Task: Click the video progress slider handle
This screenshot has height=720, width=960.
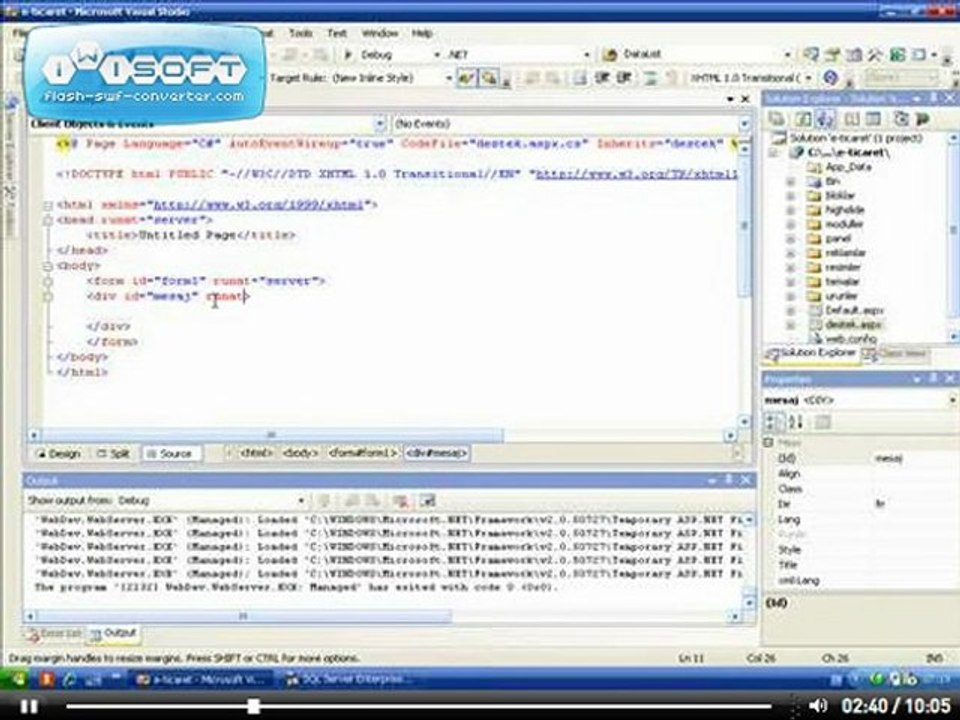Action: 253,706
